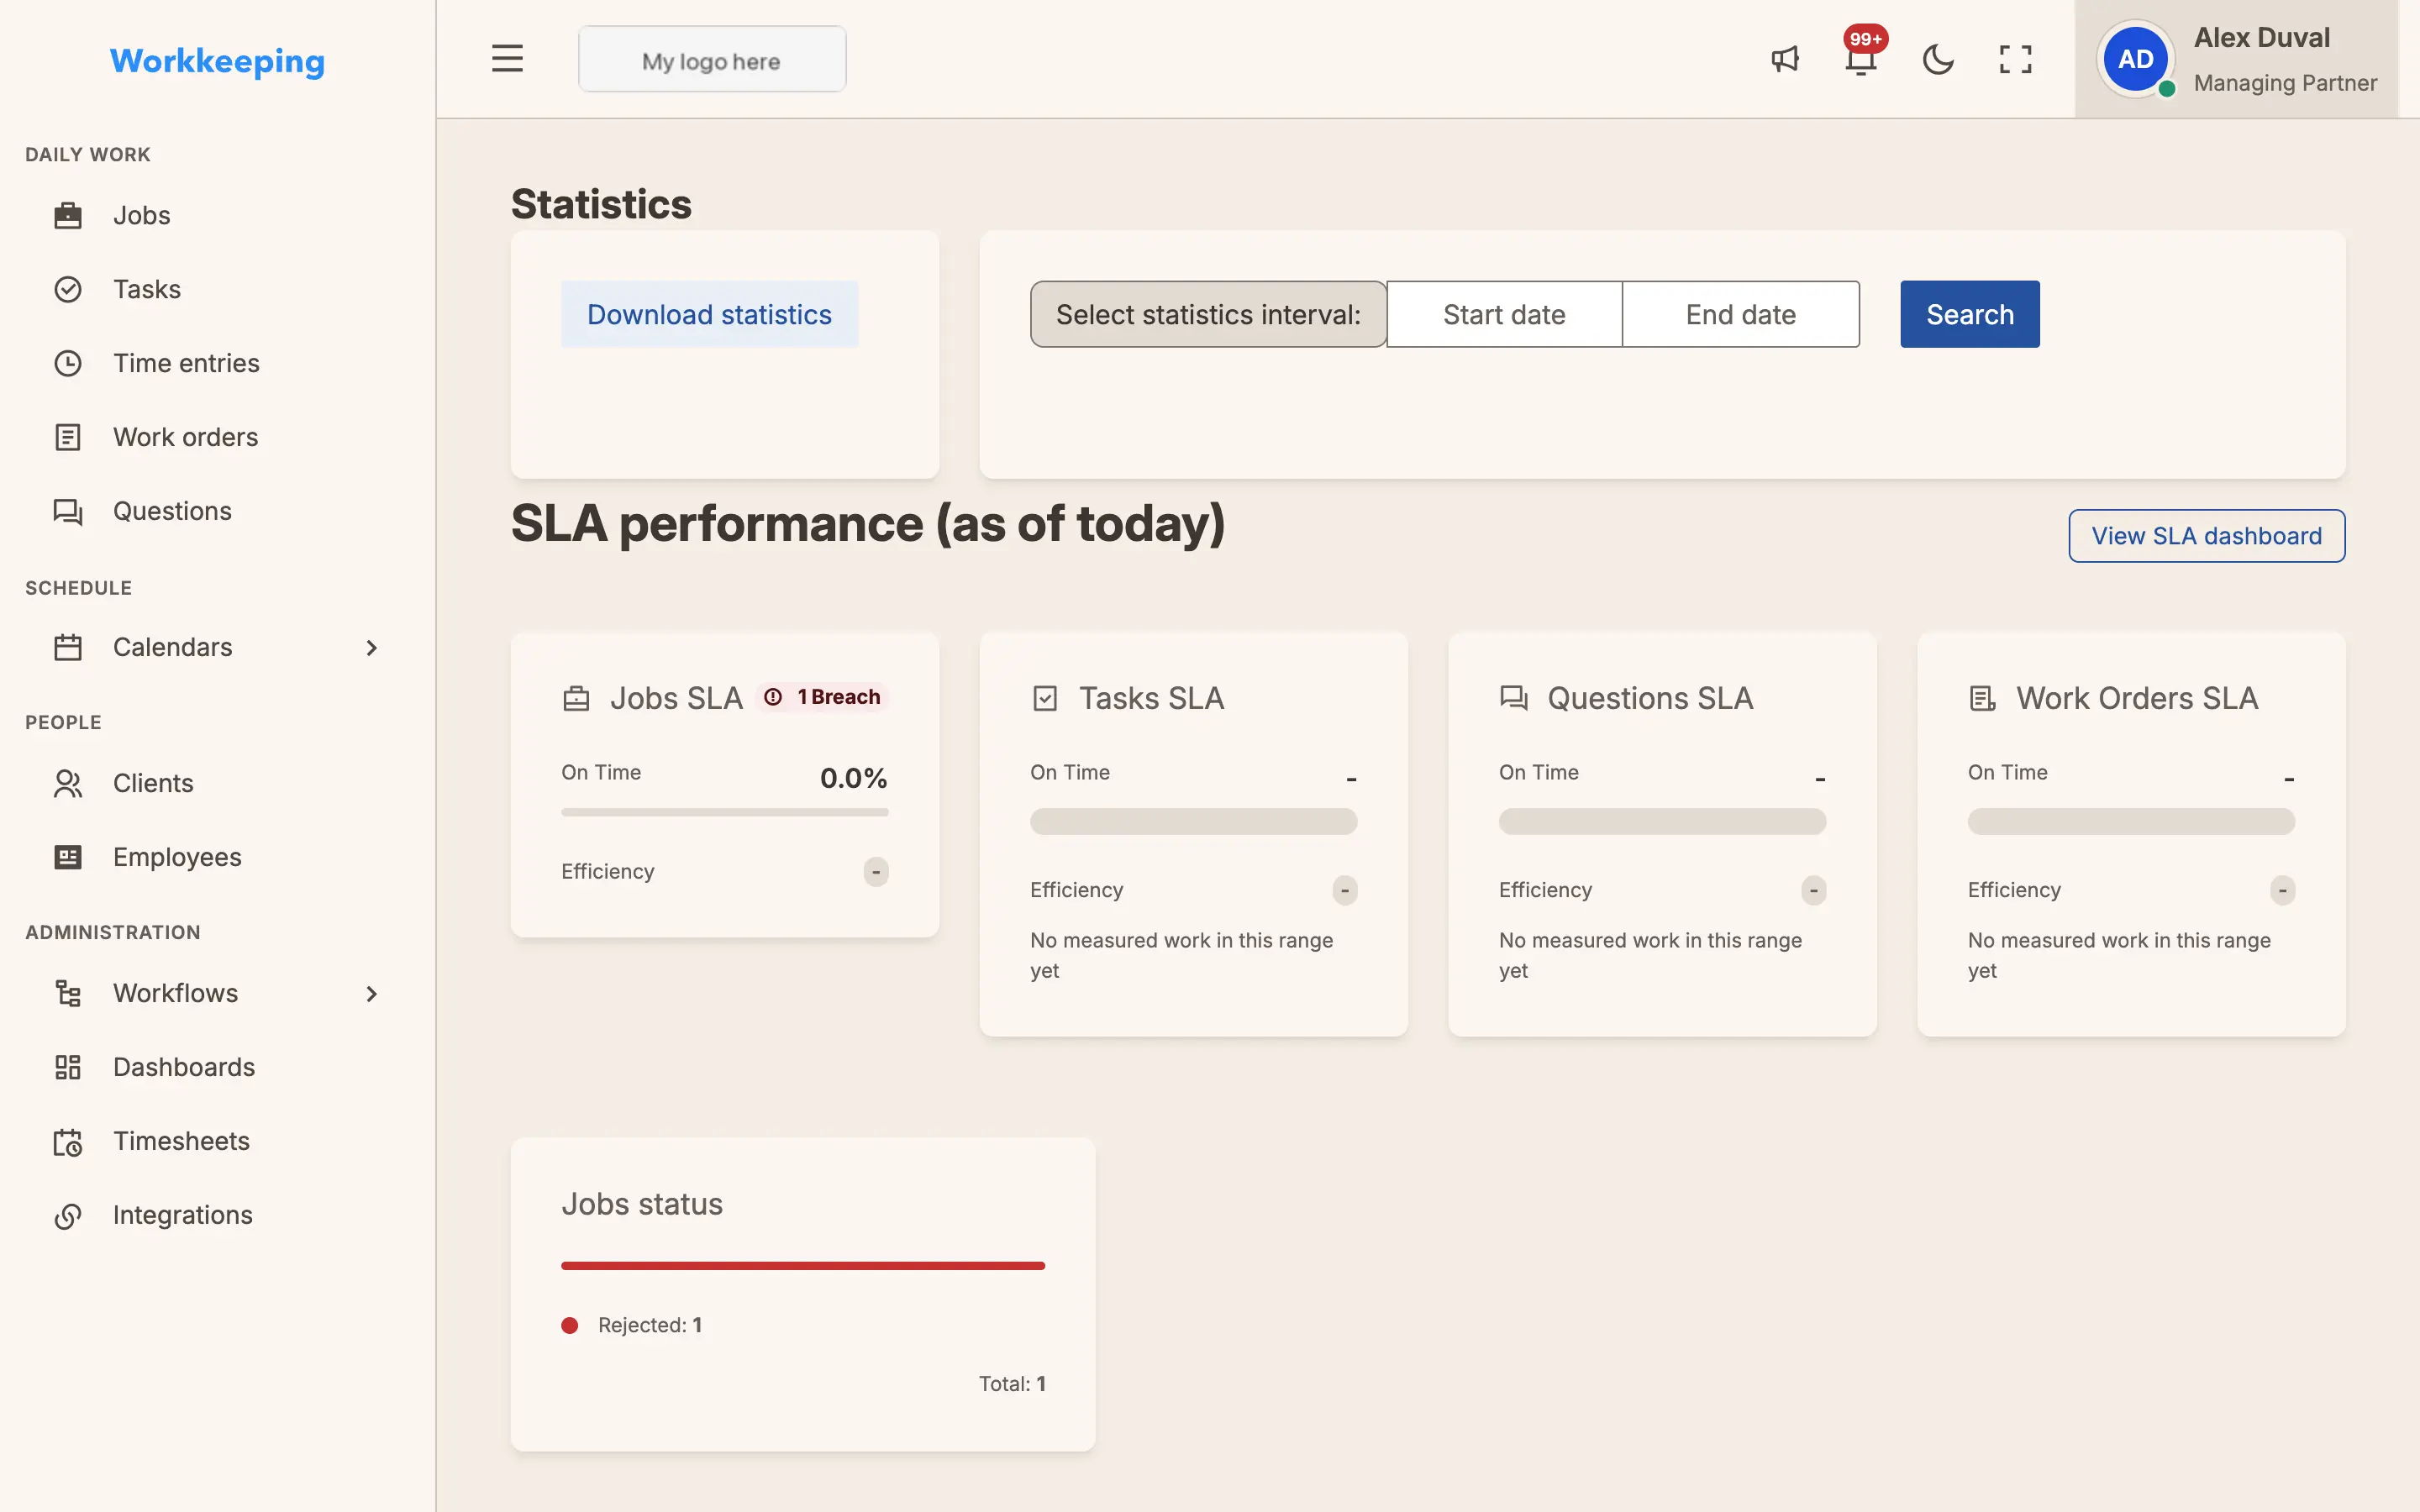Click the Timesheets icon in sidebar
2420x1512 pixels.
coord(68,1141)
